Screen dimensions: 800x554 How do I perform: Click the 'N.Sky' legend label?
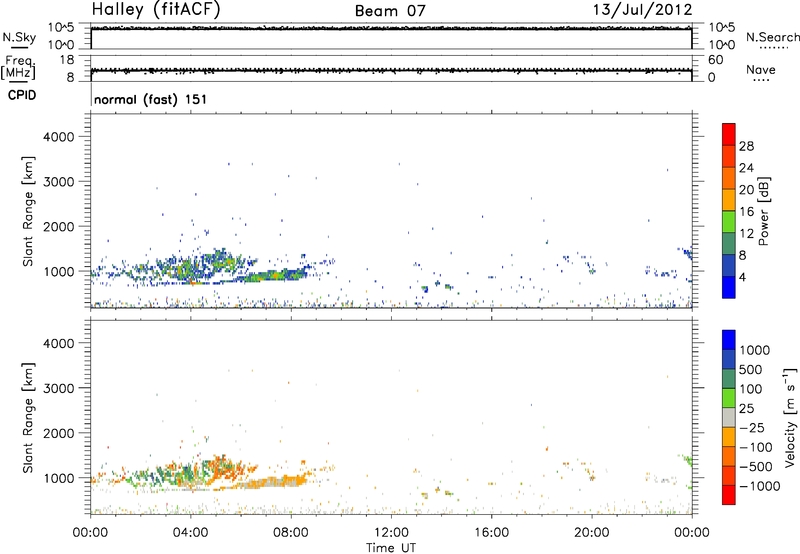[x=19, y=37]
